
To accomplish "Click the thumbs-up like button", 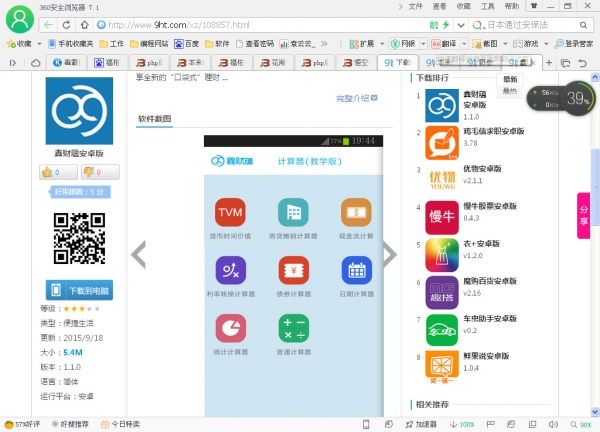I will tap(58, 172).
